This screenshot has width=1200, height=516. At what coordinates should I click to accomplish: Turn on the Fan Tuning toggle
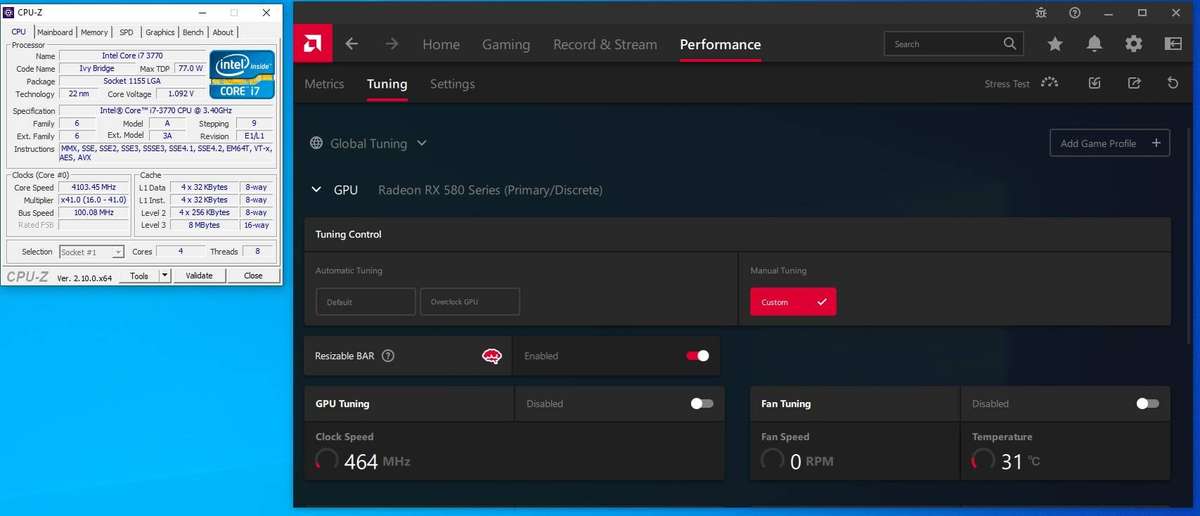pyautogui.click(x=1147, y=404)
